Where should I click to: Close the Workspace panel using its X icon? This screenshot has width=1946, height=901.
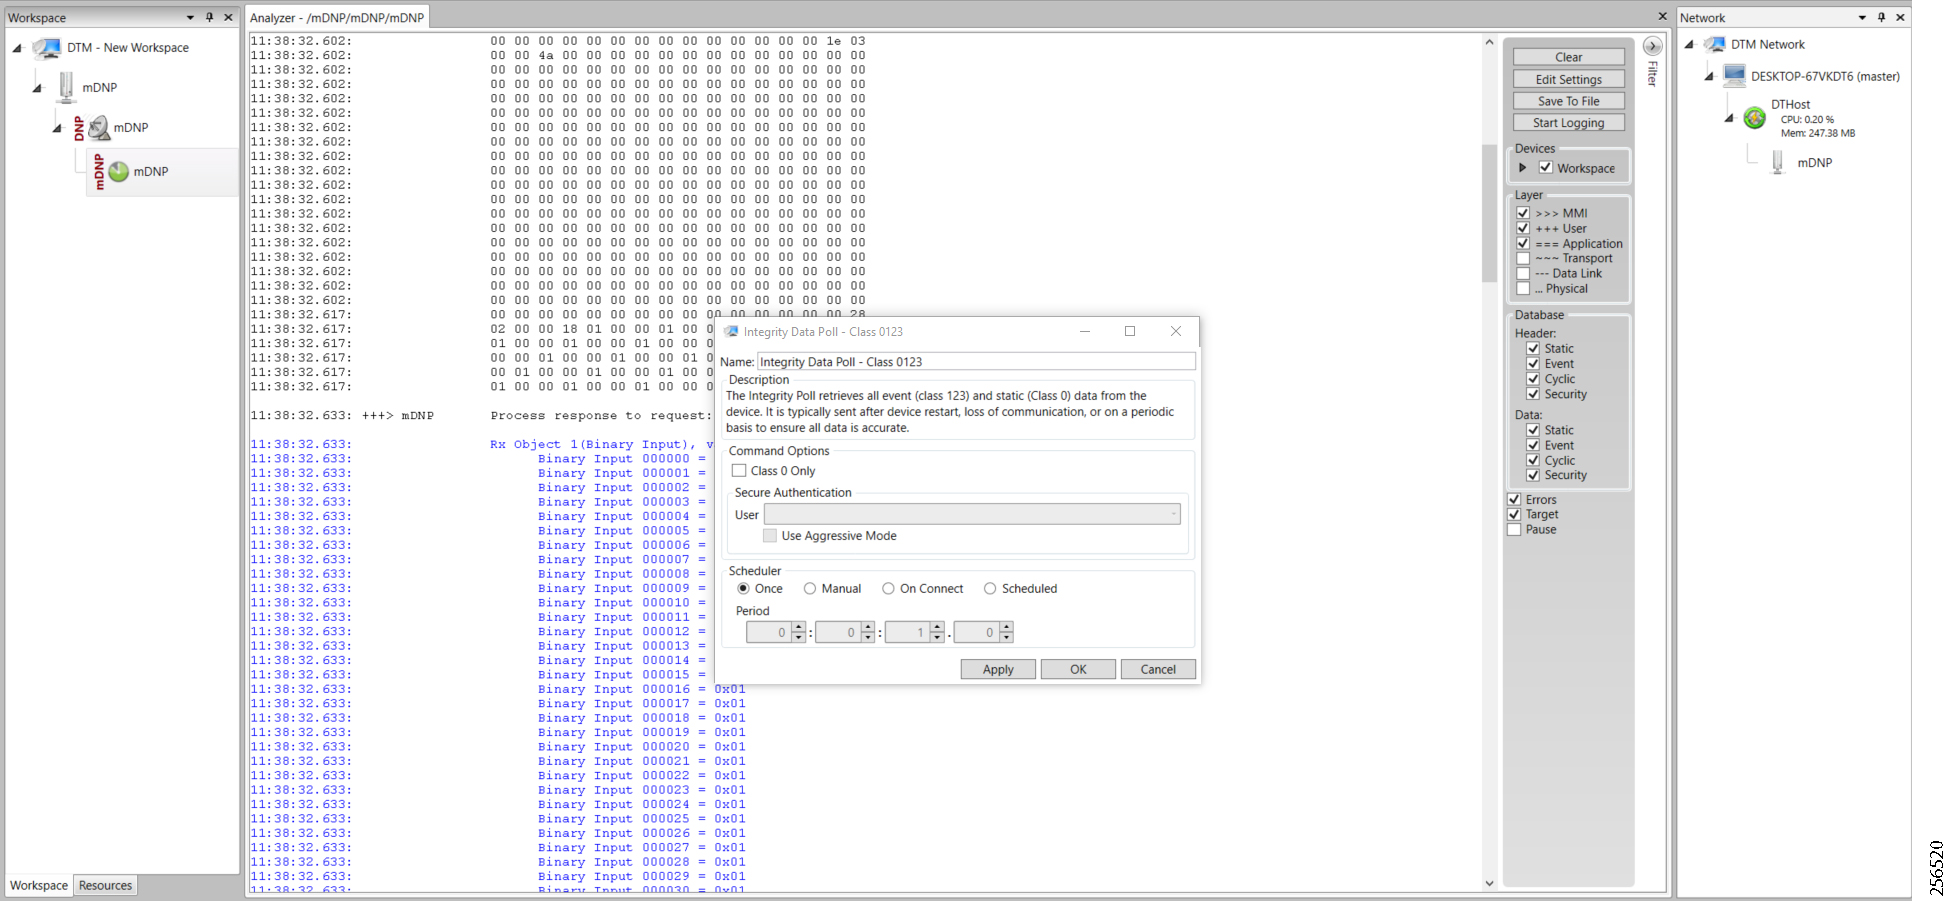tap(228, 17)
